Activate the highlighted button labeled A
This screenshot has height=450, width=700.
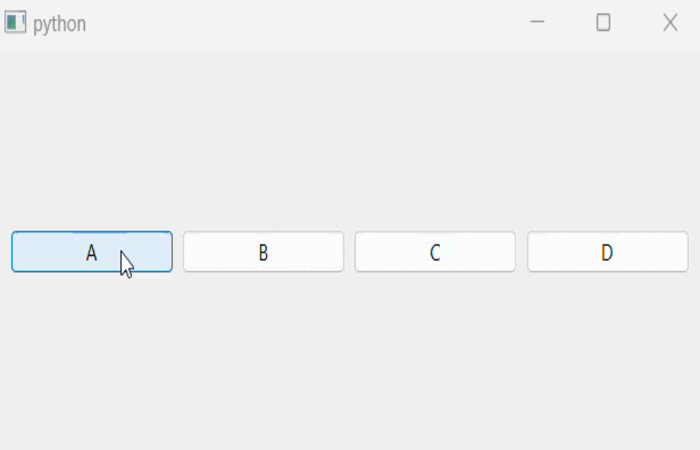pos(91,252)
